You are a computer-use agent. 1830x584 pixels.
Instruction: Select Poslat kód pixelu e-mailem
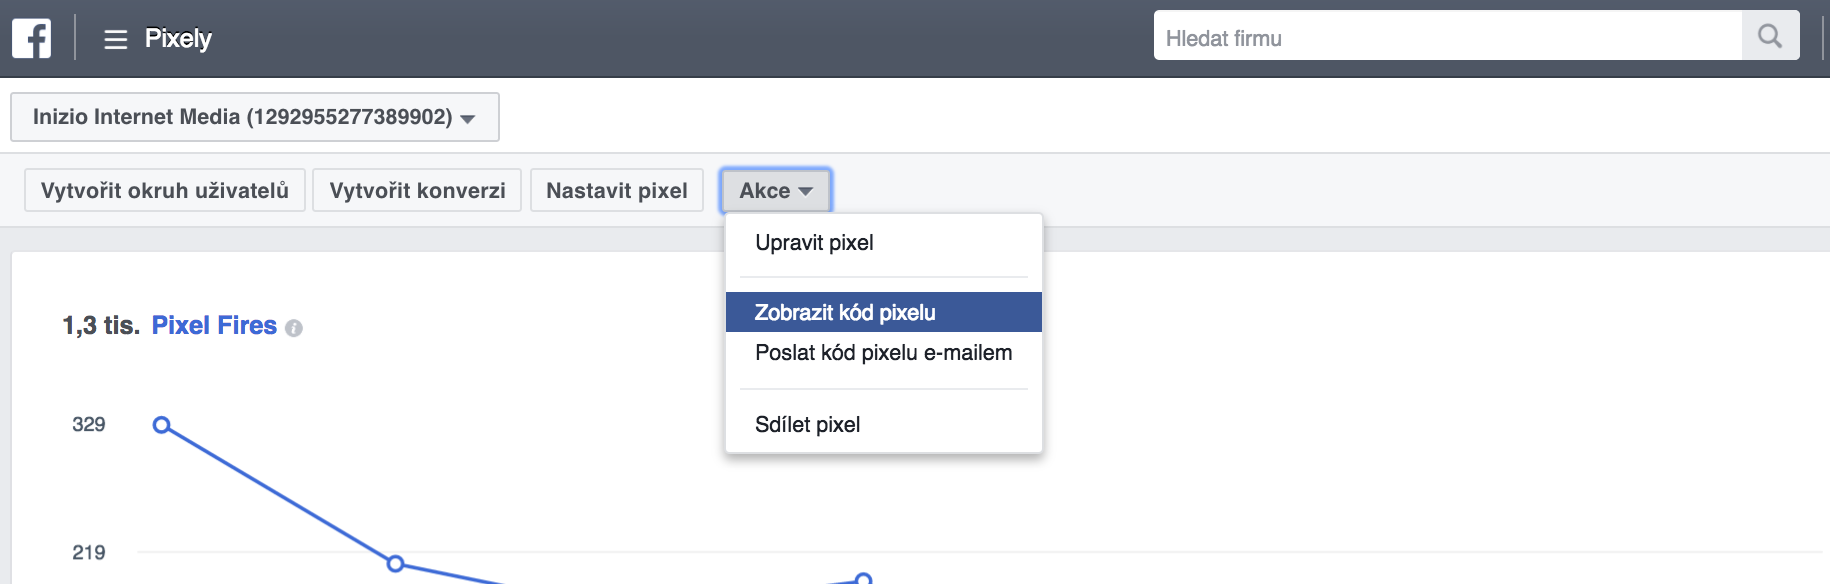[x=884, y=353]
